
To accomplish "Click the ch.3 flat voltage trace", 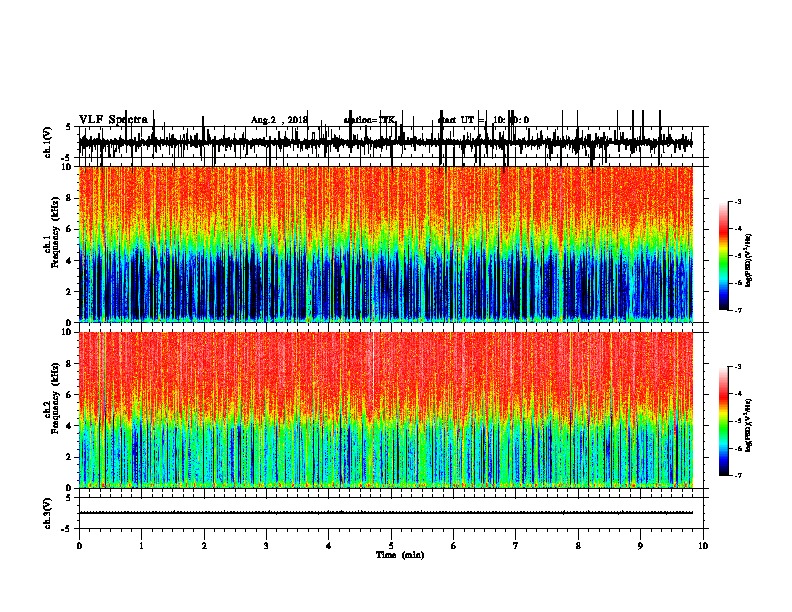I will tap(386, 513).
